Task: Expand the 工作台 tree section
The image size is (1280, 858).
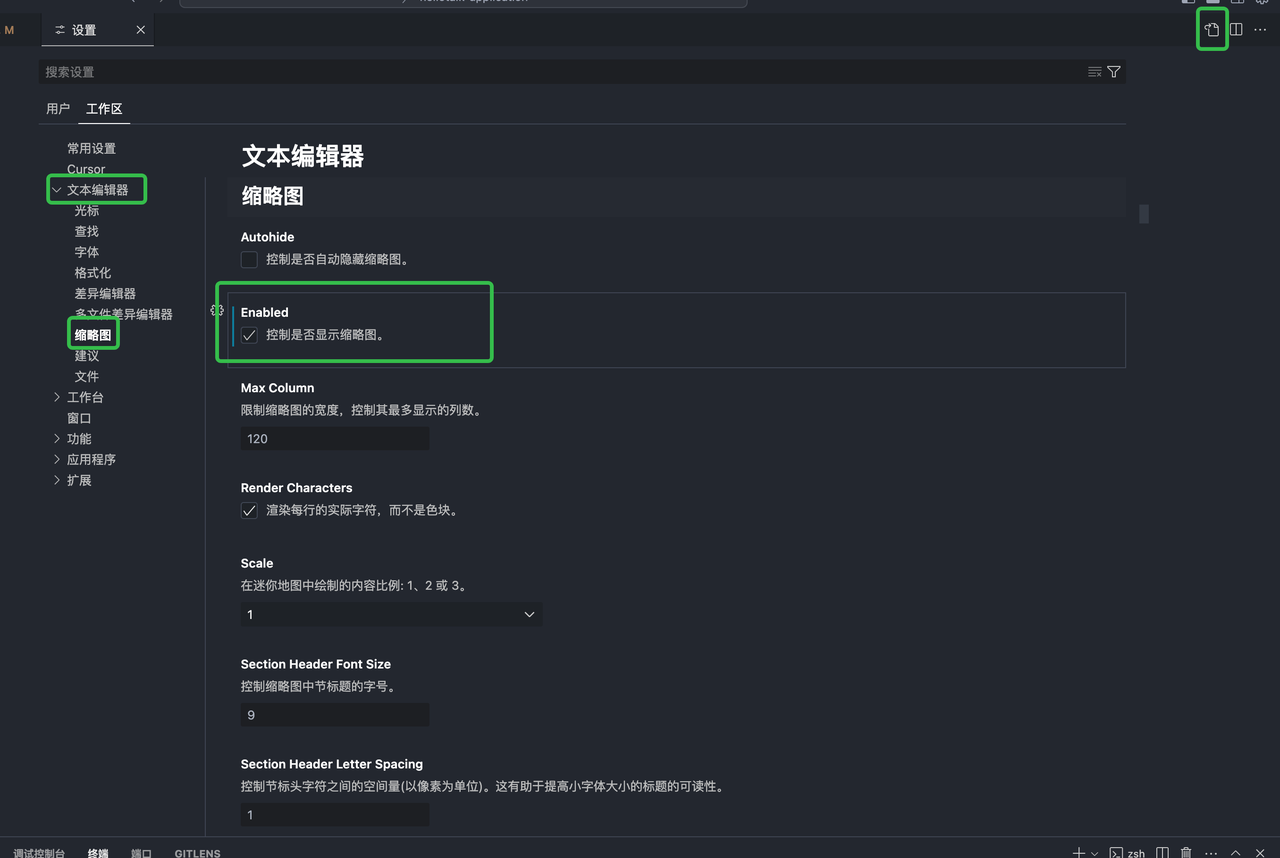Action: point(57,398)
